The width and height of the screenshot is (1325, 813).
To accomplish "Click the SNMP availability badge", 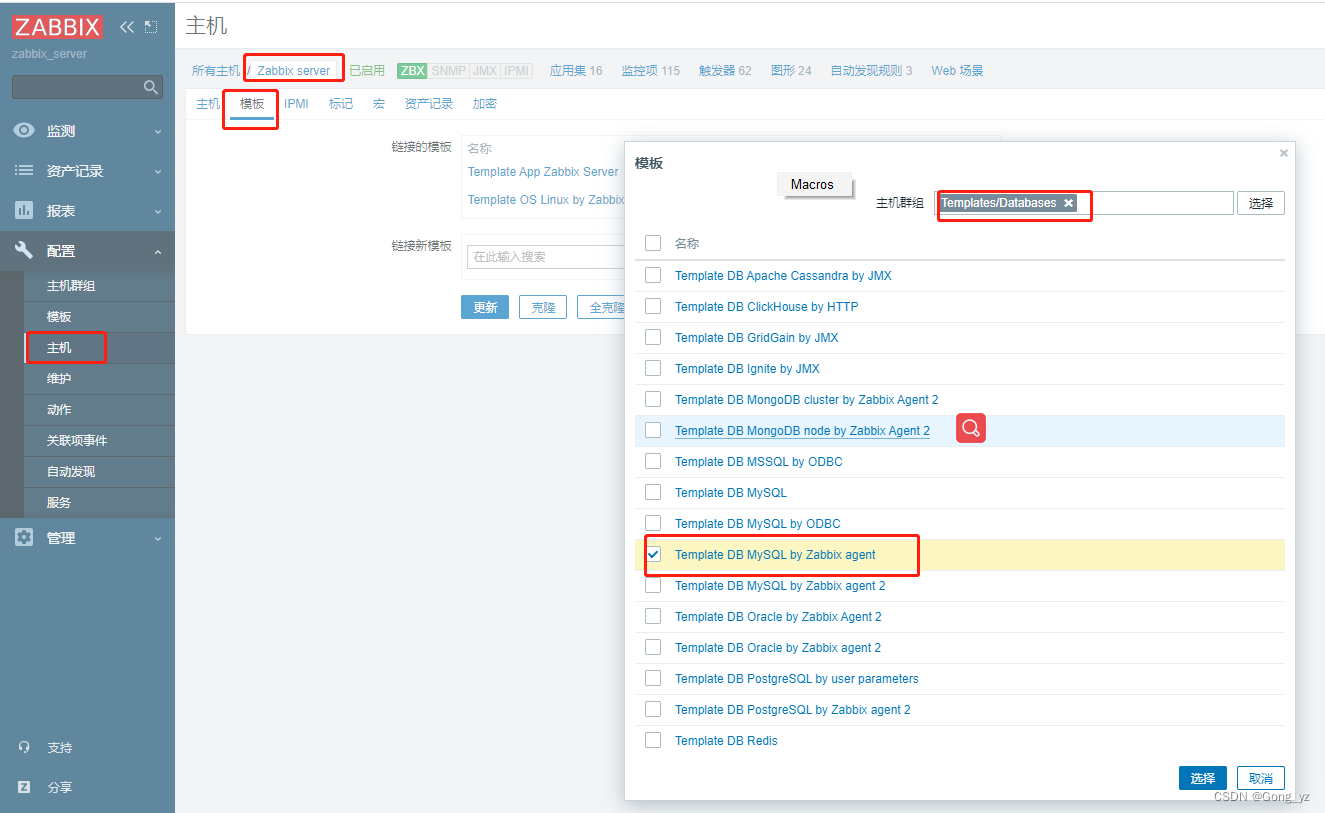I will 449,71.
